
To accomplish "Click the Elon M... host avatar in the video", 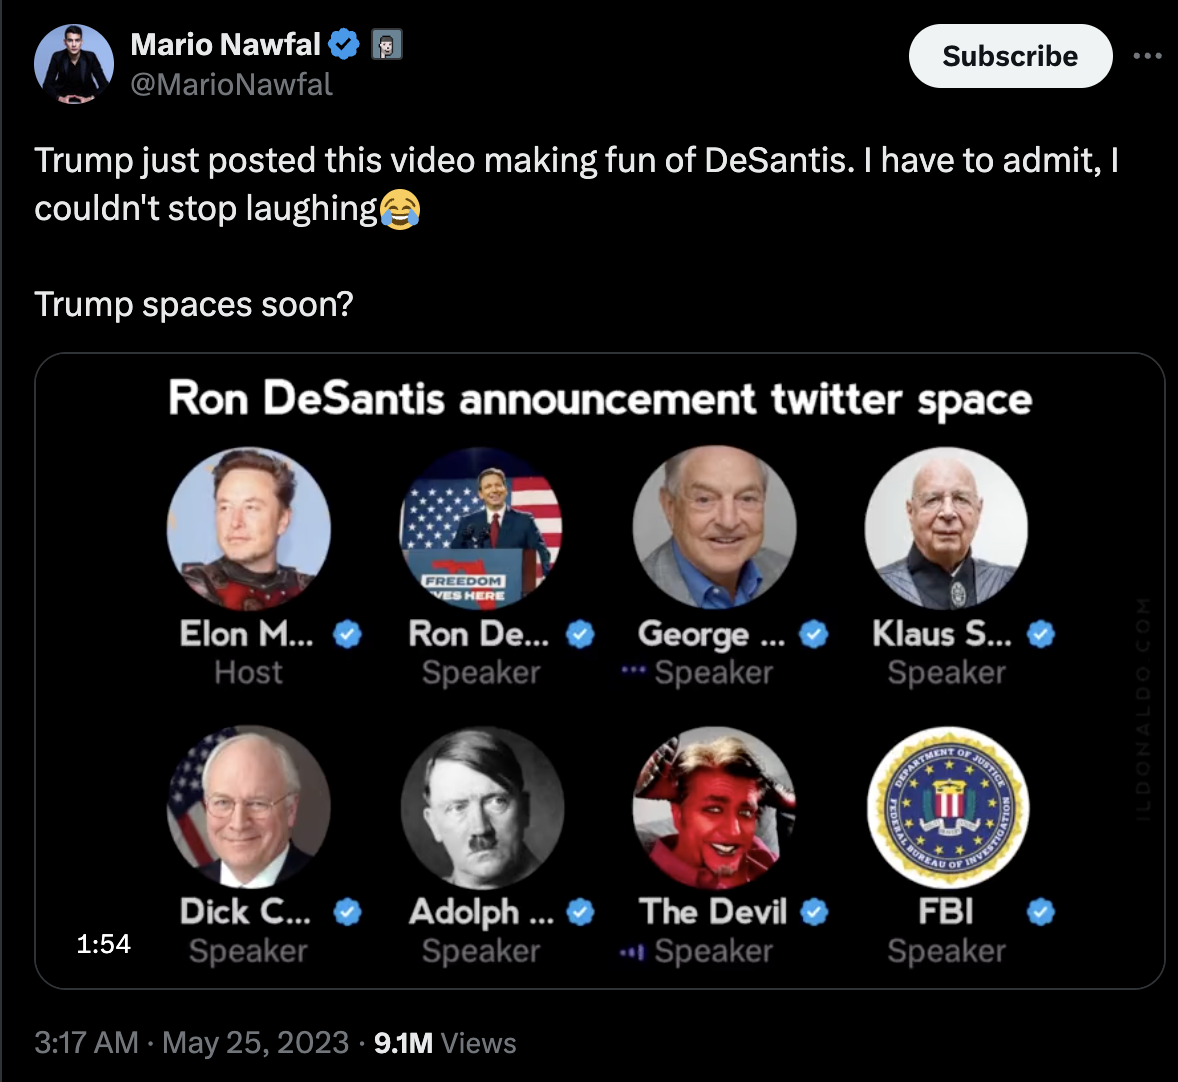I will (x=248, y=527).
